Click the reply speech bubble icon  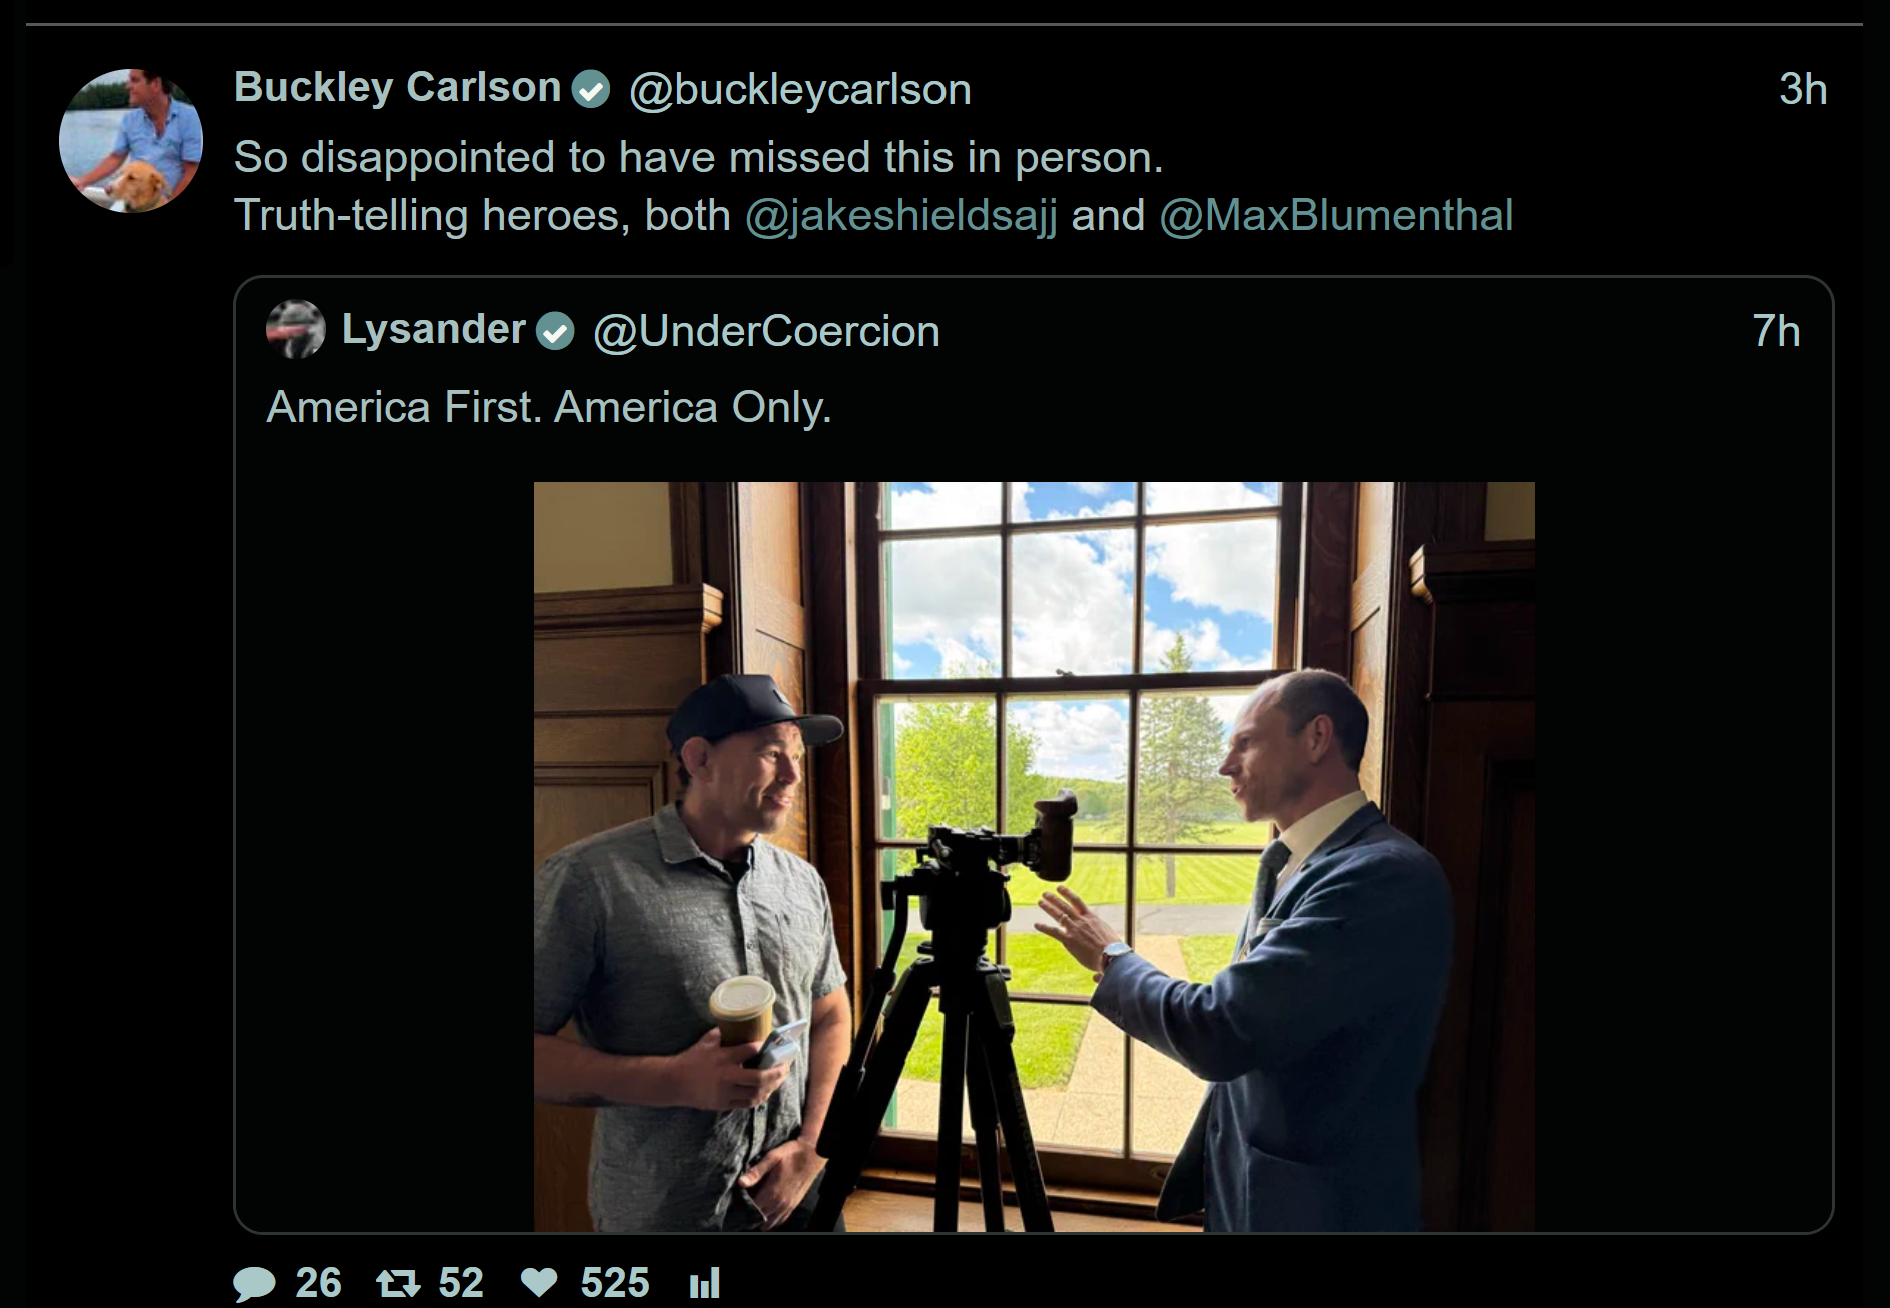click(x=254, y=1283)
